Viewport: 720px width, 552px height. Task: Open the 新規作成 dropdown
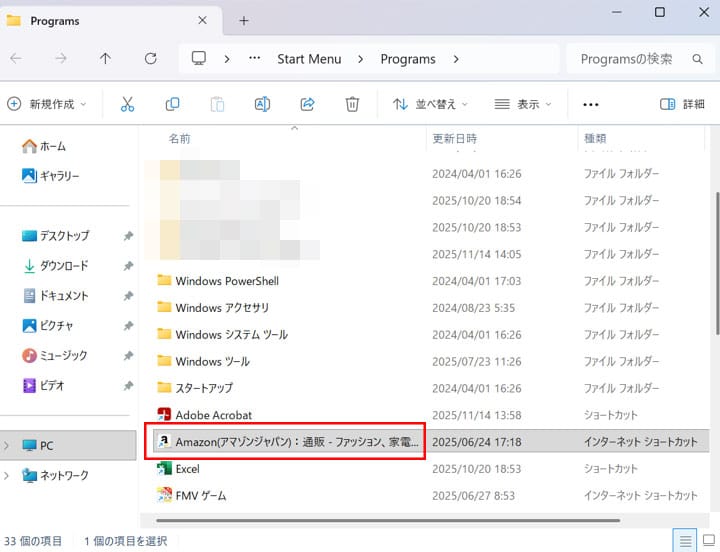click(x=47, y=104)
